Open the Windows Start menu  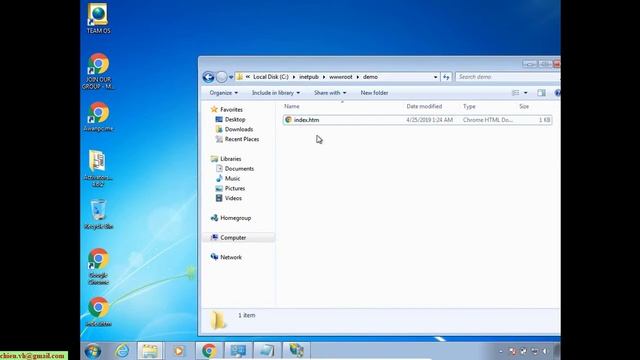tap(93, 351)
